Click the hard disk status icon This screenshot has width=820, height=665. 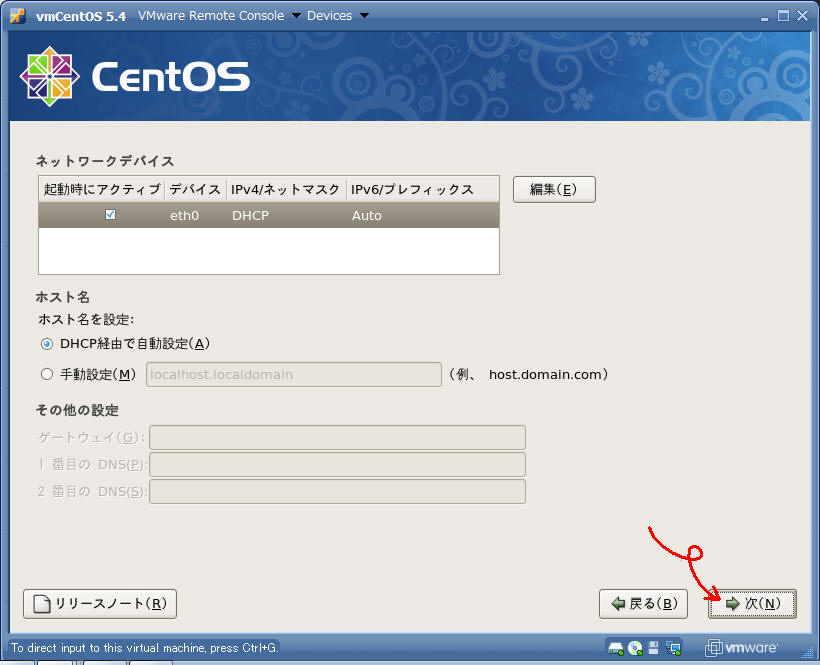pyautogui.click(x=616, y=647)
